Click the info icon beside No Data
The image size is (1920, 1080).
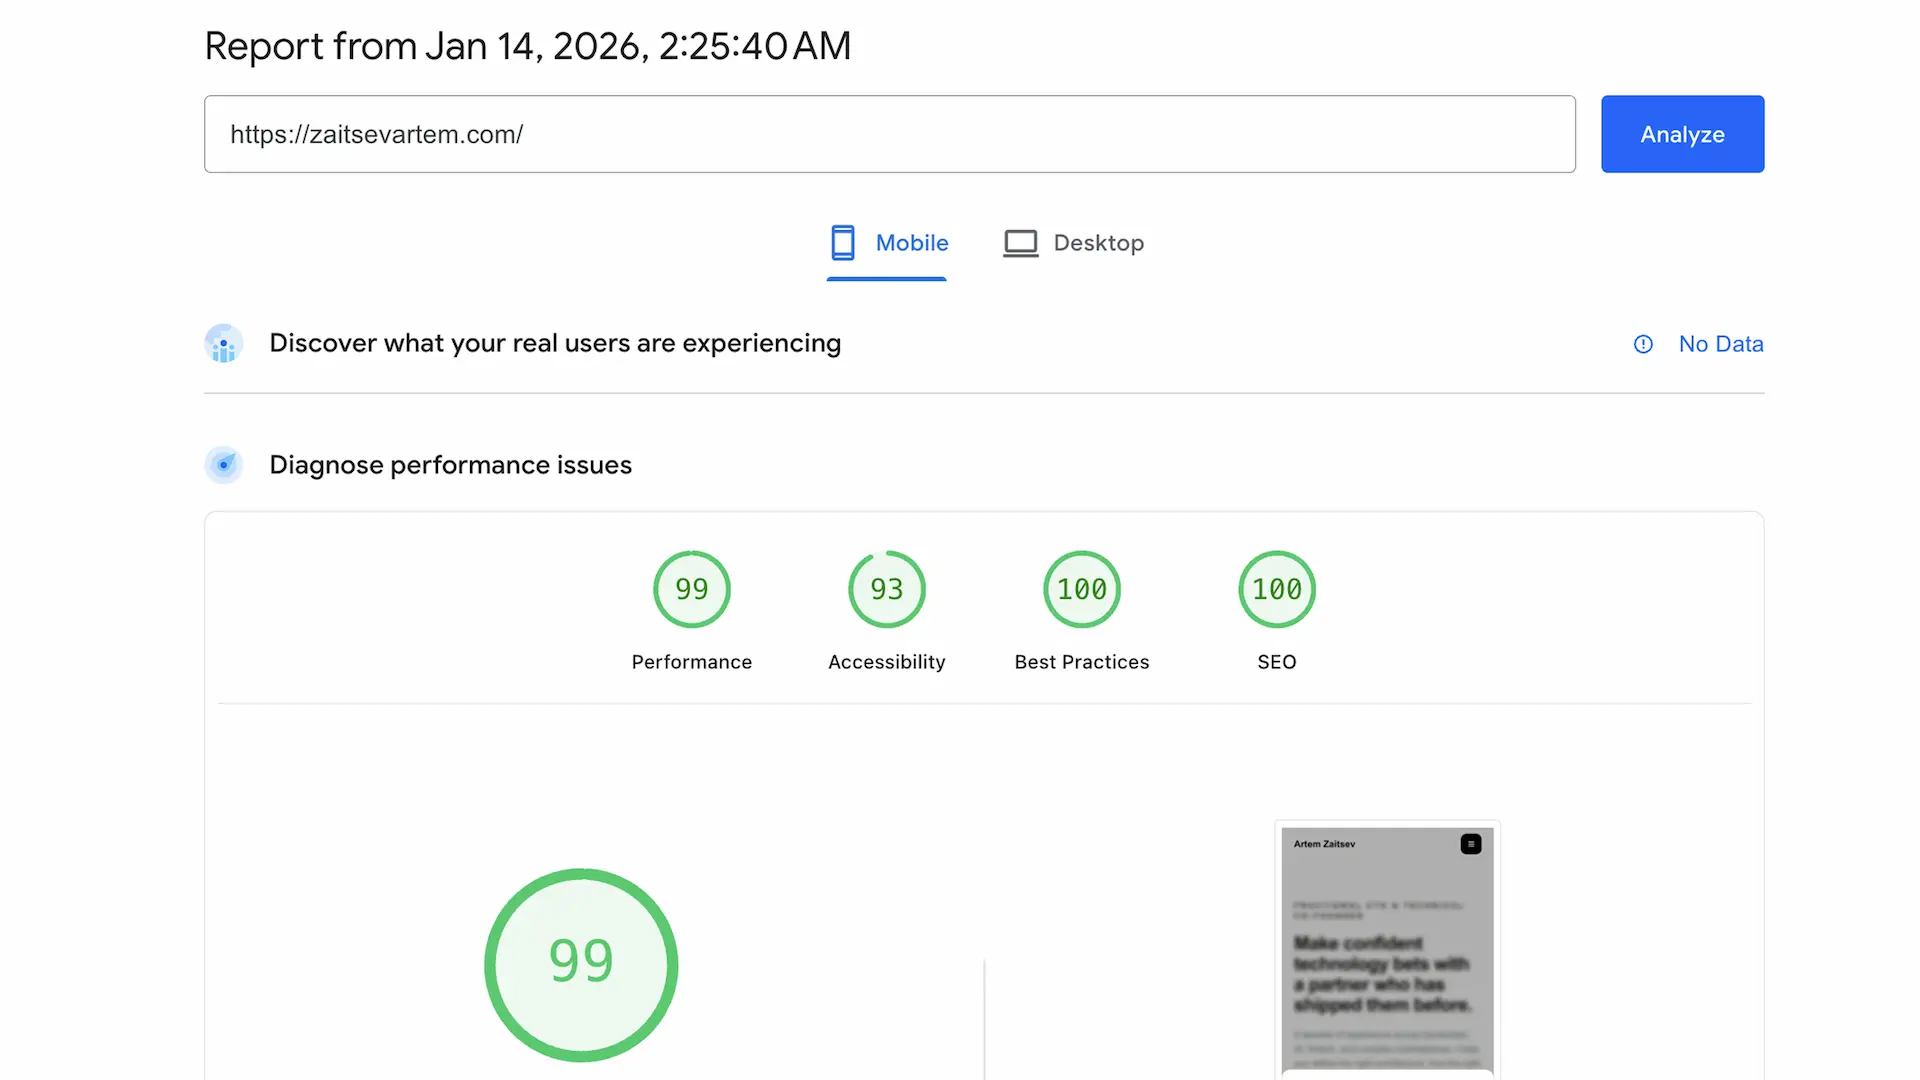[x=1643, y=343]
